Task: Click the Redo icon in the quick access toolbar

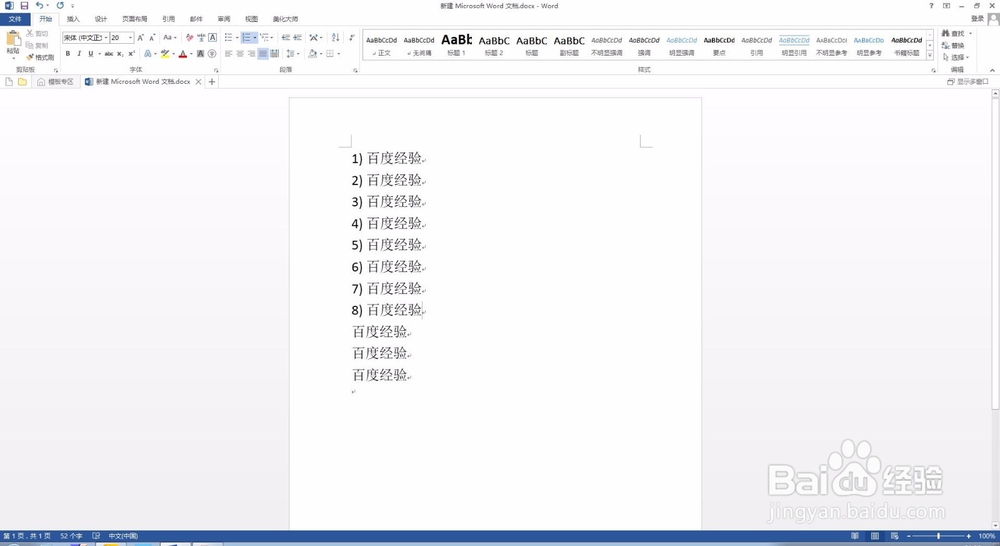Action: tap(60, 5)
